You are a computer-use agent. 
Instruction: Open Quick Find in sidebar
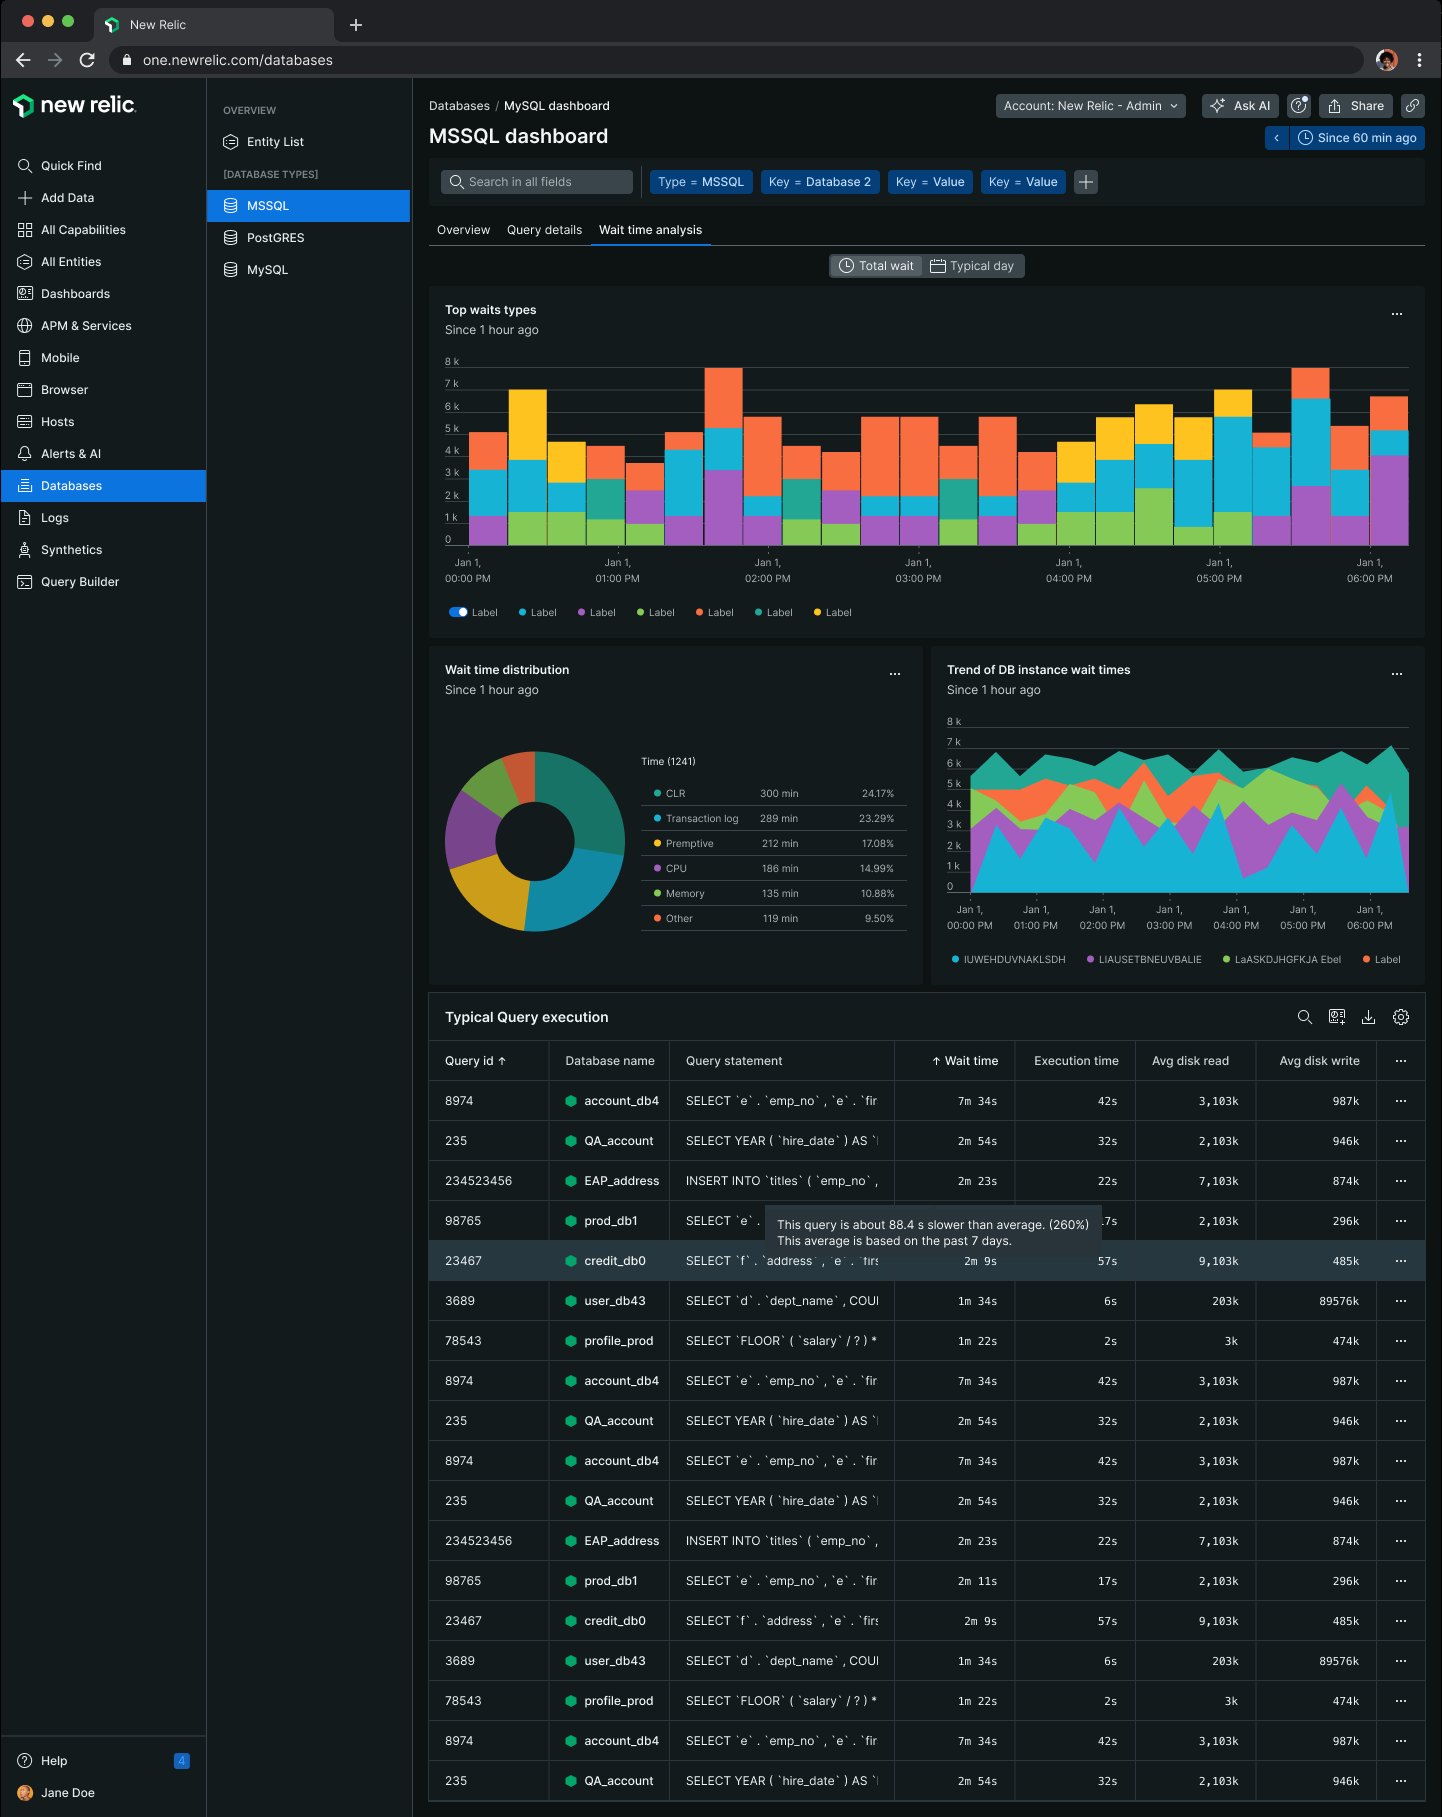(x=71, y=166)
